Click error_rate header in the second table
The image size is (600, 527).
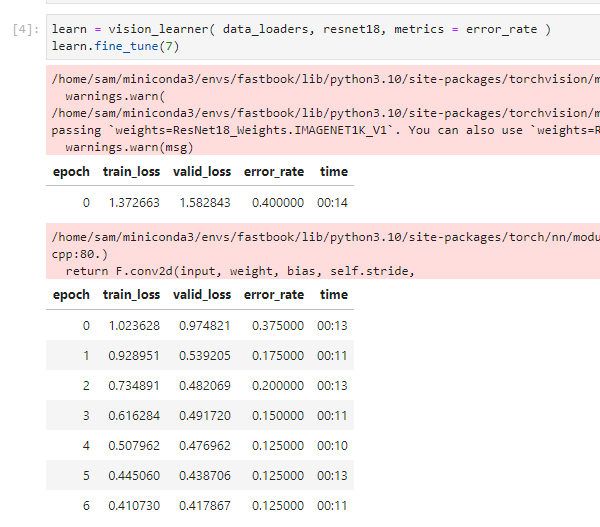pos(273,295)
